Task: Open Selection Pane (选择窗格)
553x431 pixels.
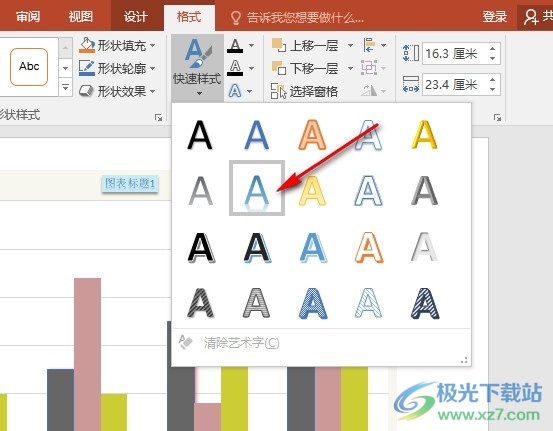Action: 304,91
